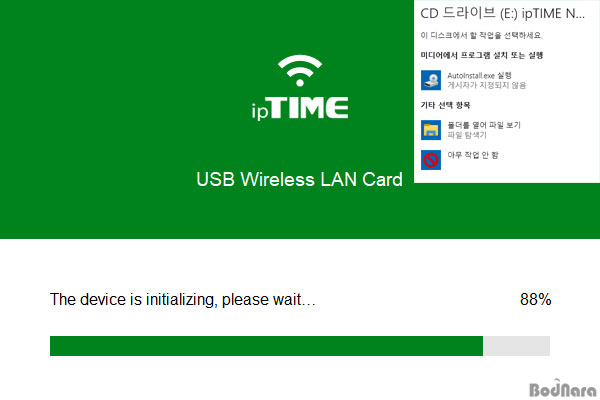
Task: Click the 게시자가 지정되지 않음 publisher text
Action: coord(487,85)
